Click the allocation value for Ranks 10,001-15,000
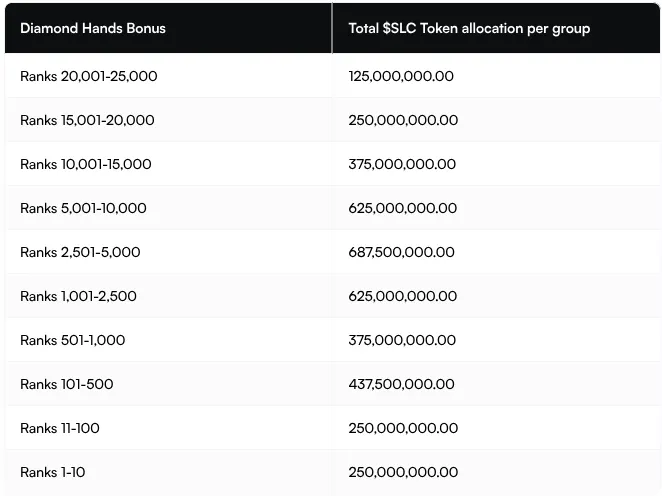 pos(402,164)
